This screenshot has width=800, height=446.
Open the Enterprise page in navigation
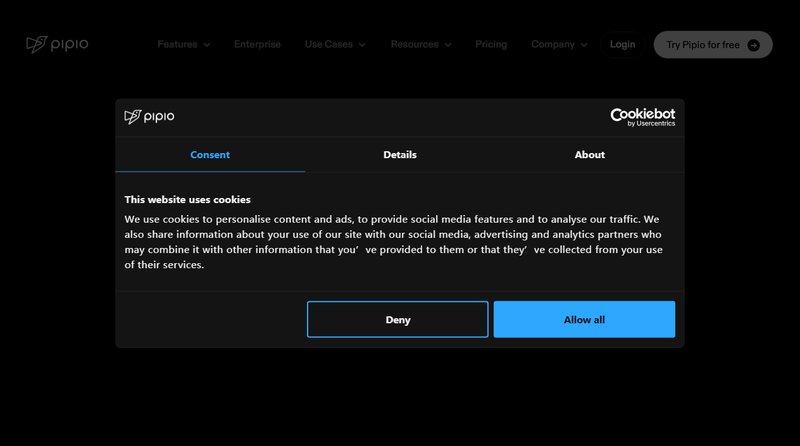click(x=257, y=44)
